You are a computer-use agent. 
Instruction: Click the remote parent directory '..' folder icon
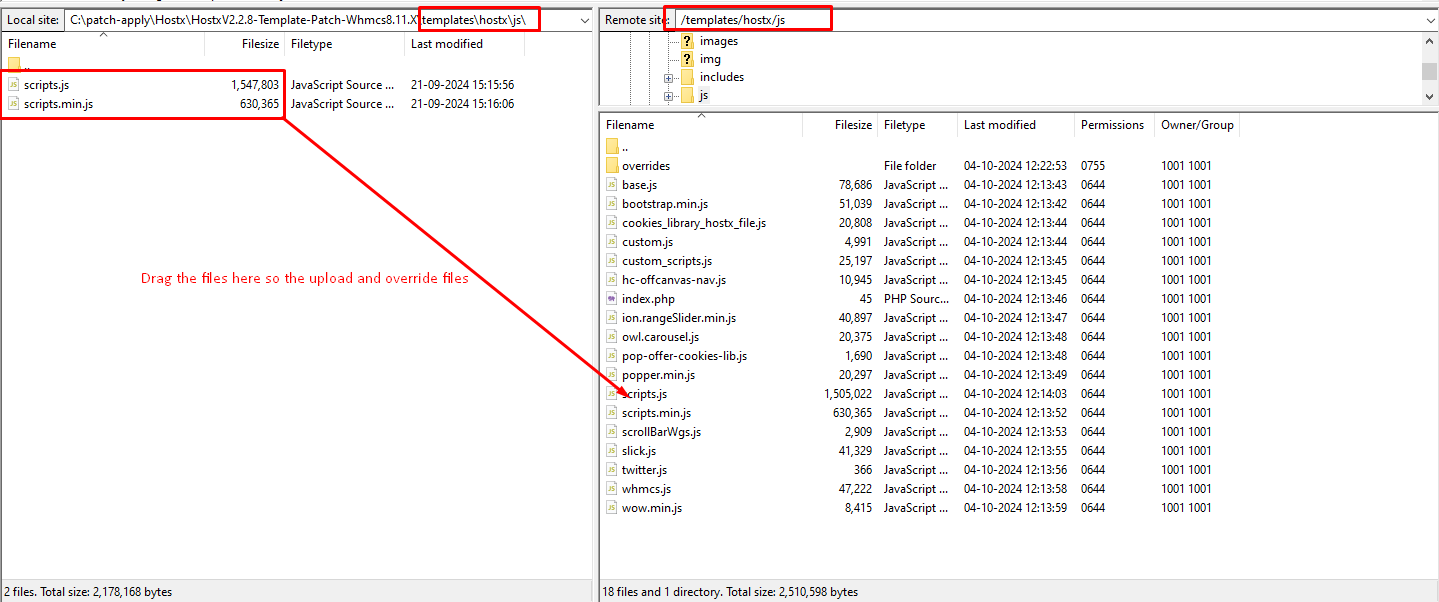(x=613, y=147)
